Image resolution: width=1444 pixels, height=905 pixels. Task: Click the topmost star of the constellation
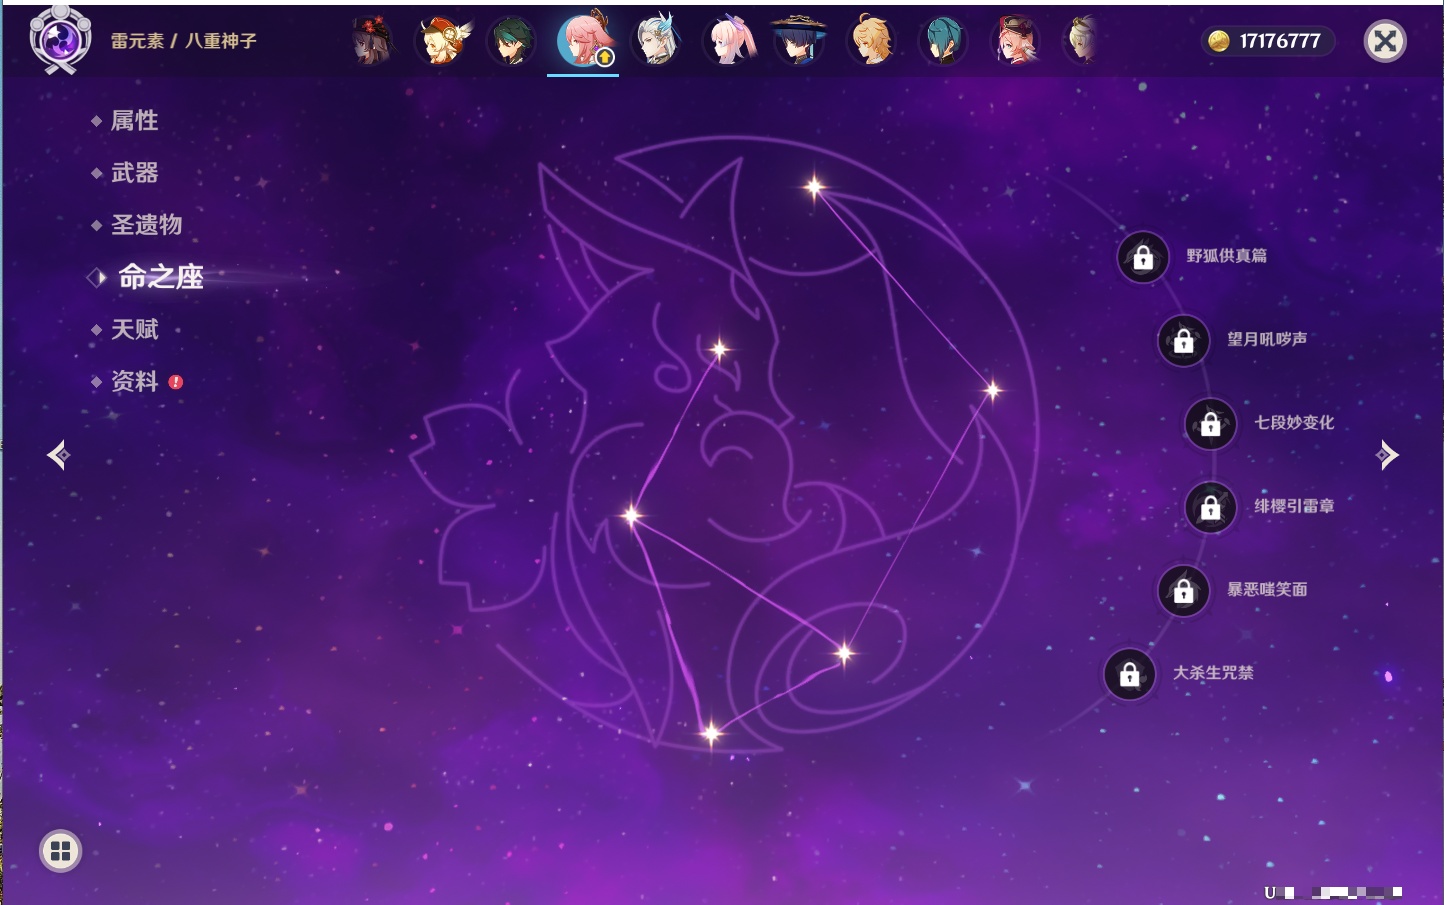point(814,186)
